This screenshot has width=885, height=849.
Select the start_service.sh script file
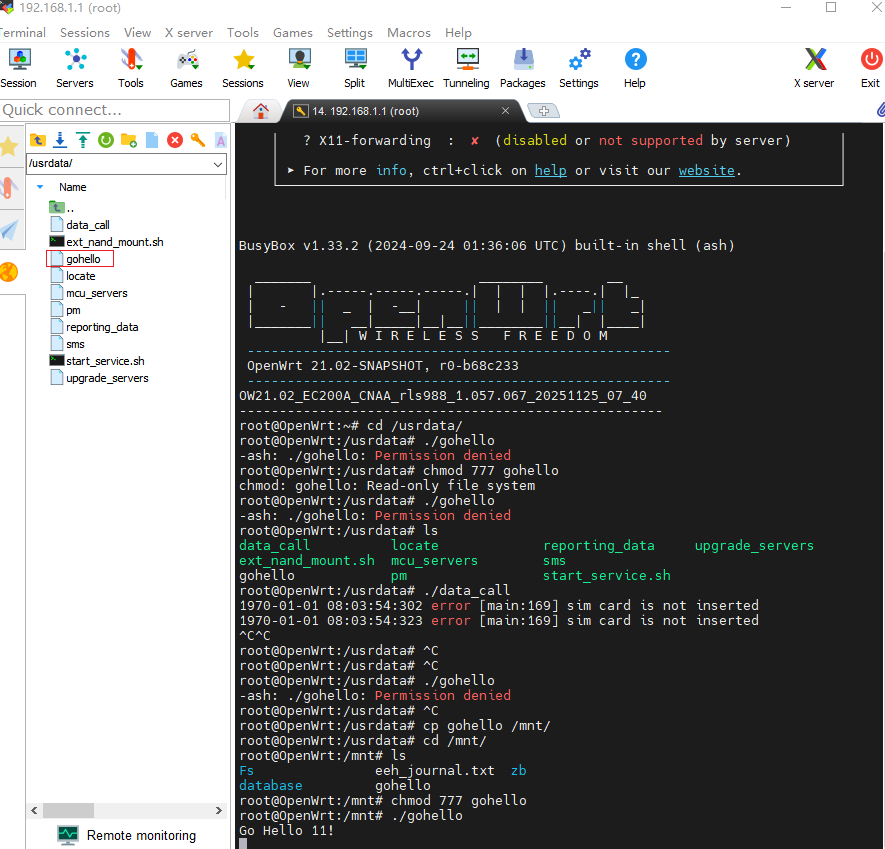click(x=97, y=361)
